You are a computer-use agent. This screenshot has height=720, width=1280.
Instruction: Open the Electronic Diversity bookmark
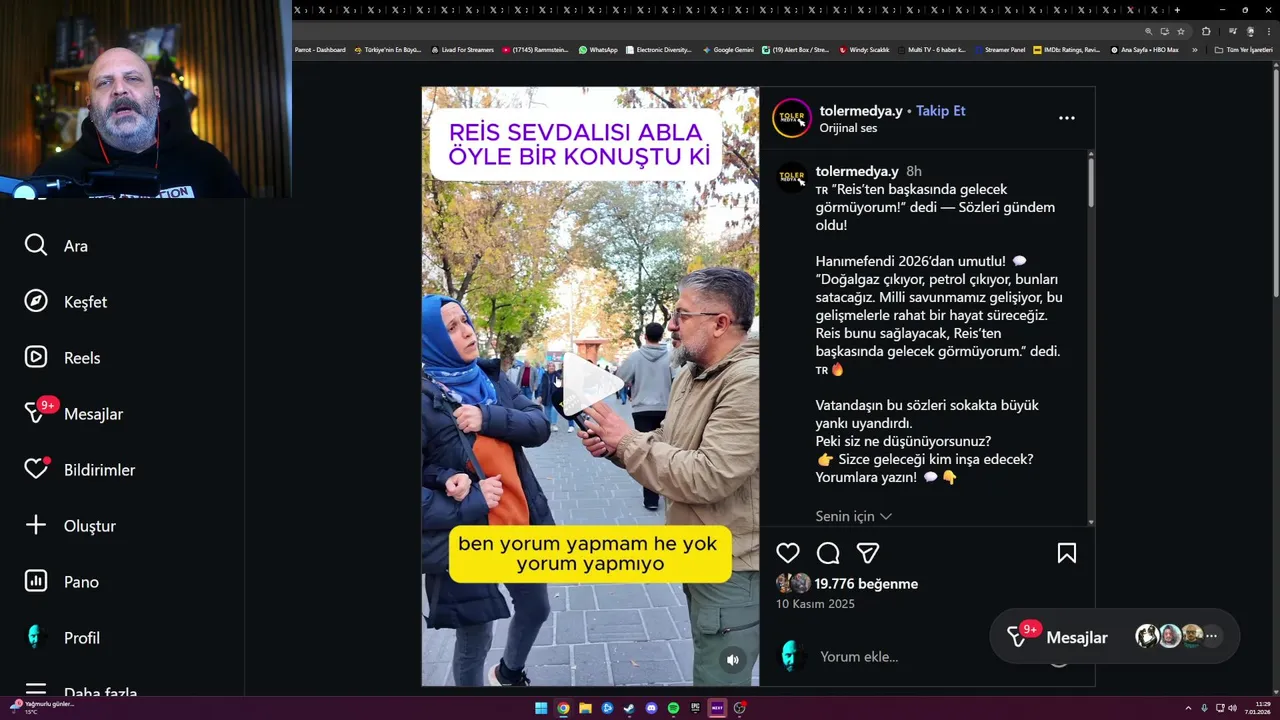[x=659, y=50]
